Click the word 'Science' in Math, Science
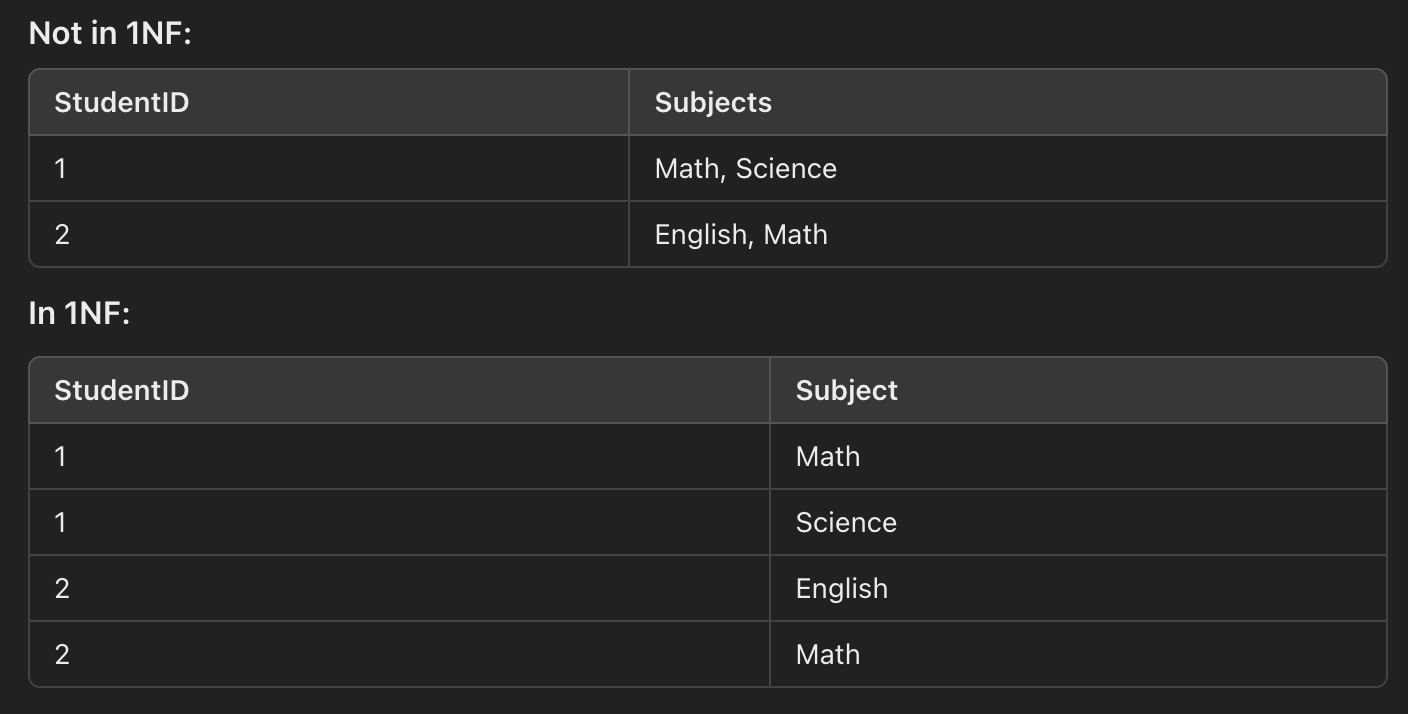This screenshot has width=1408, height=714. tap(786, 168)
